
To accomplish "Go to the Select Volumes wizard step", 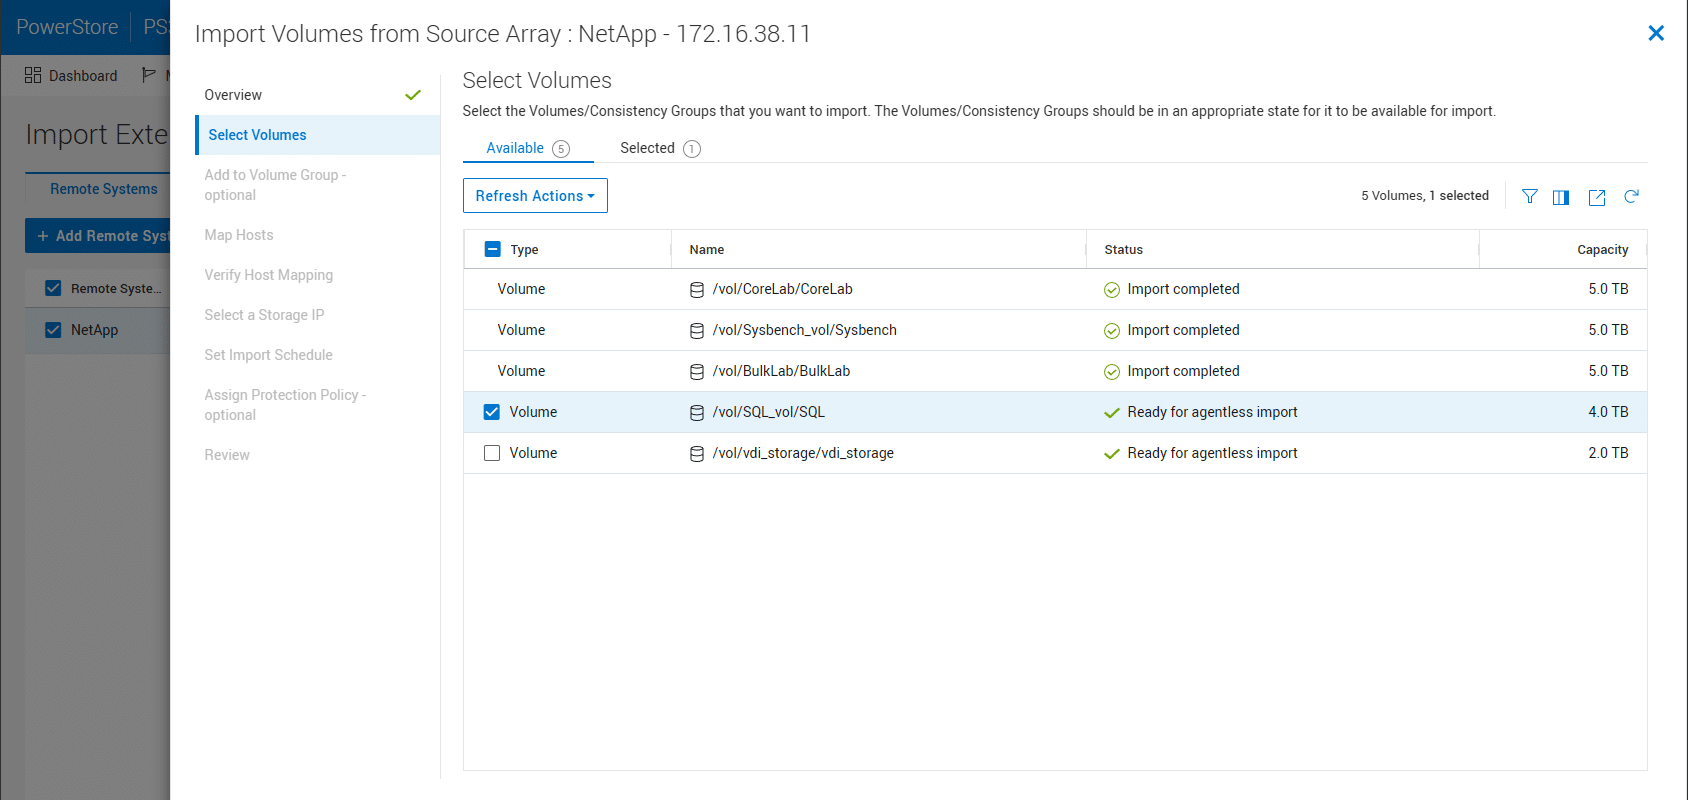I will (x=317, y=135).
